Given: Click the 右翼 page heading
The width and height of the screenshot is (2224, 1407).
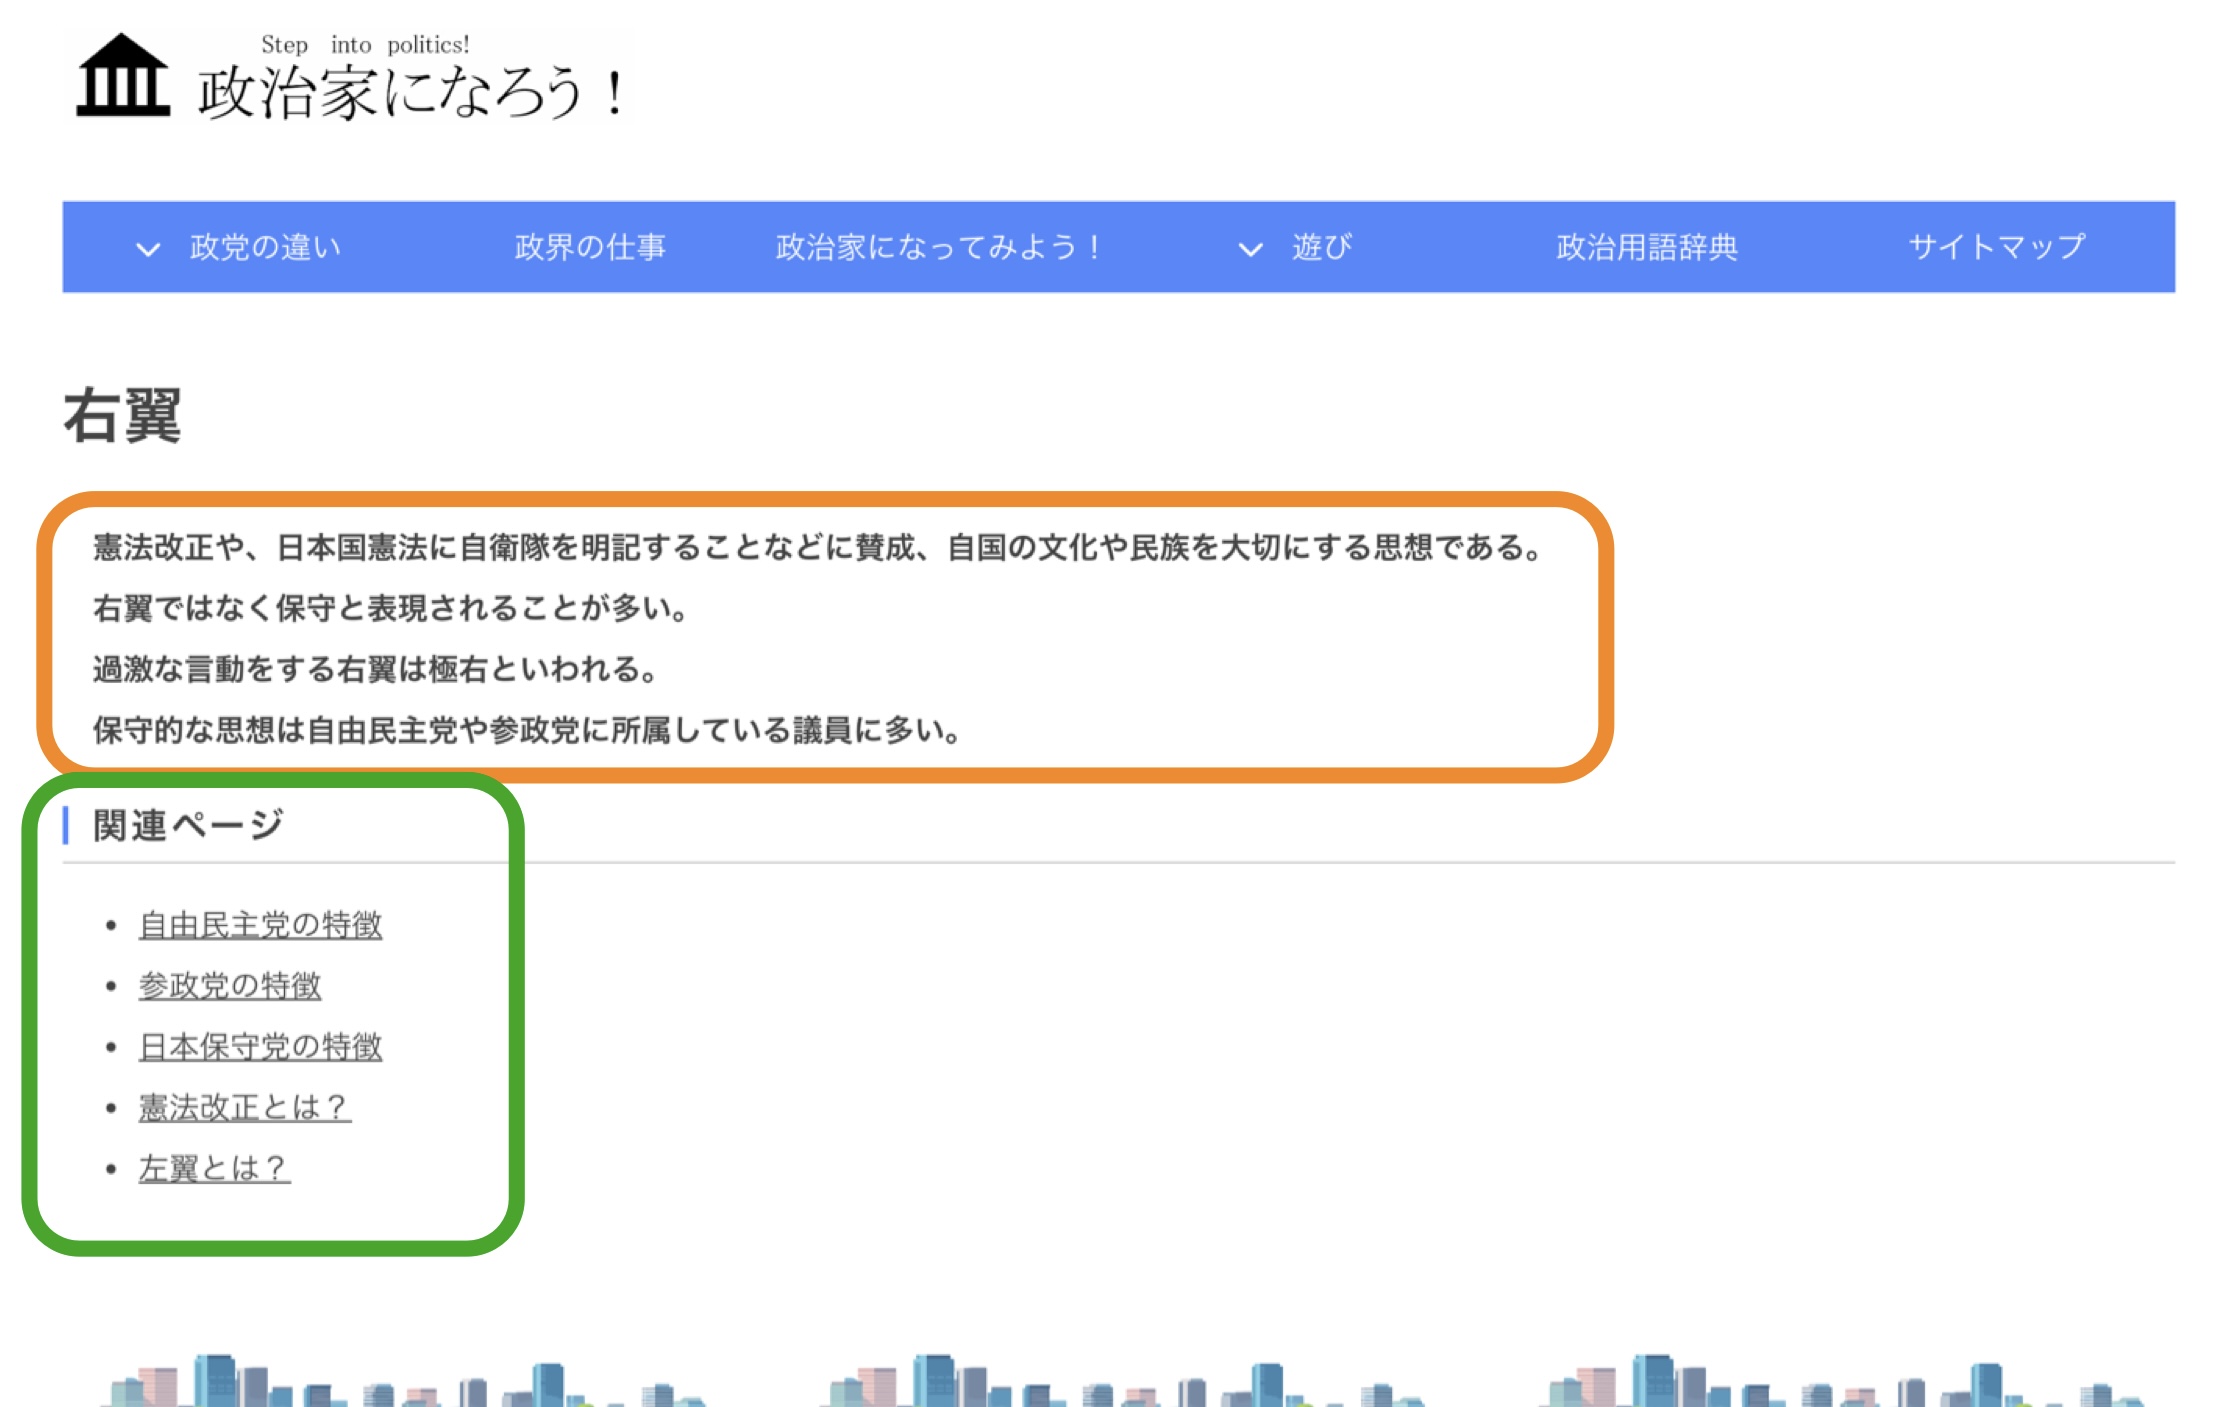Looking at the screenshot, I should pyautogui.click(x=122, y=416).
